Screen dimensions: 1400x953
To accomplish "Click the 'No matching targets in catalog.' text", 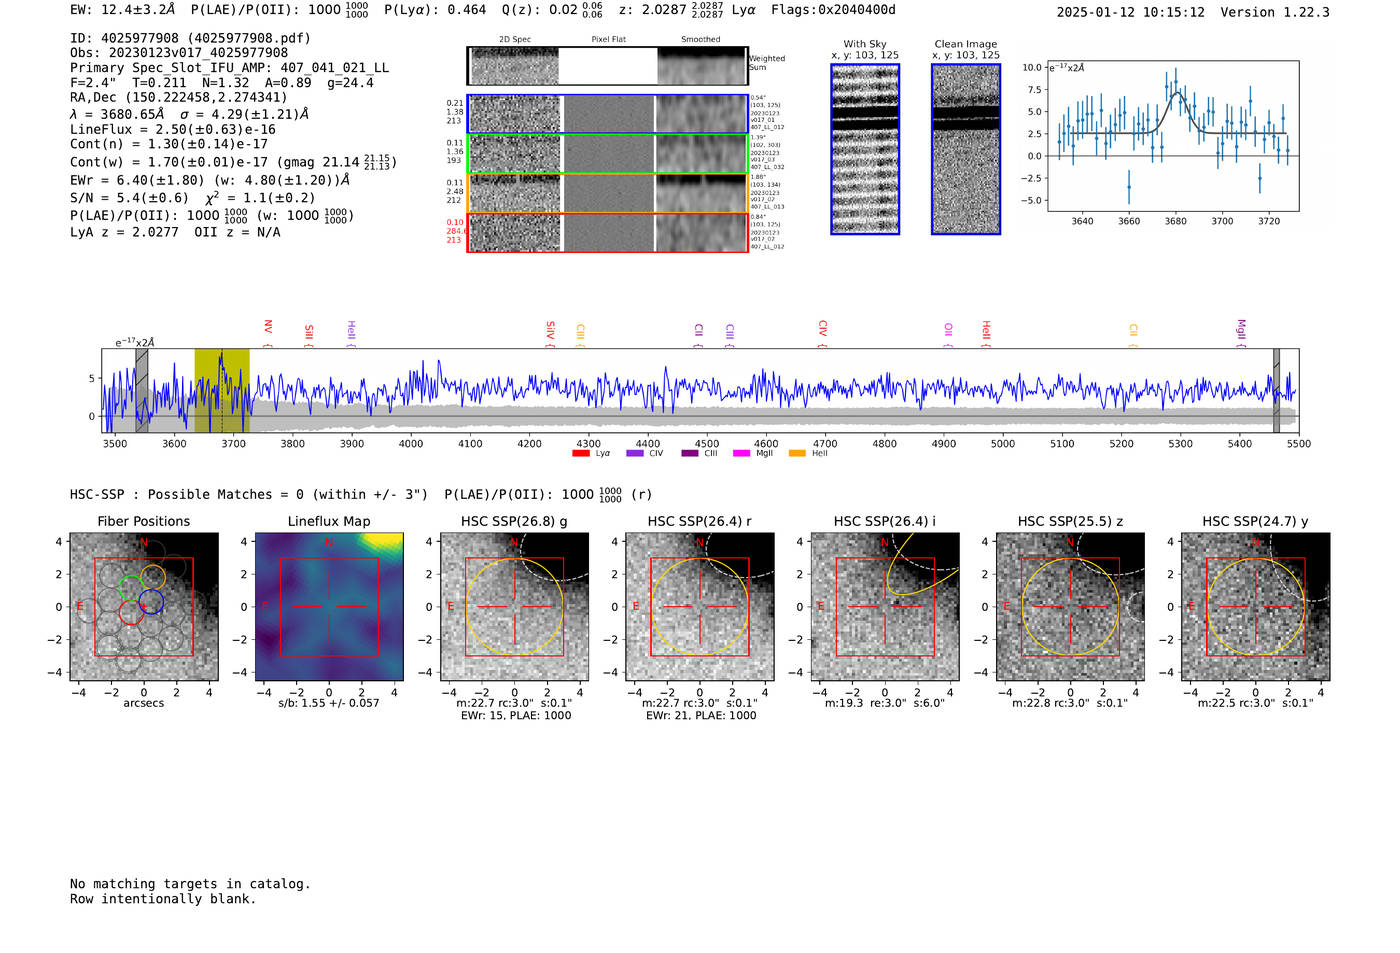I will coord(190,884).
